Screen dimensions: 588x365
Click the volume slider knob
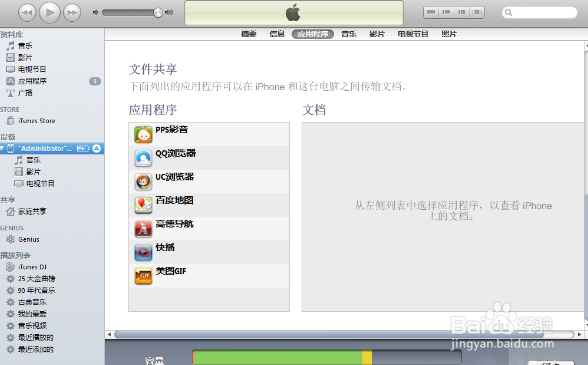click(158, 12)
